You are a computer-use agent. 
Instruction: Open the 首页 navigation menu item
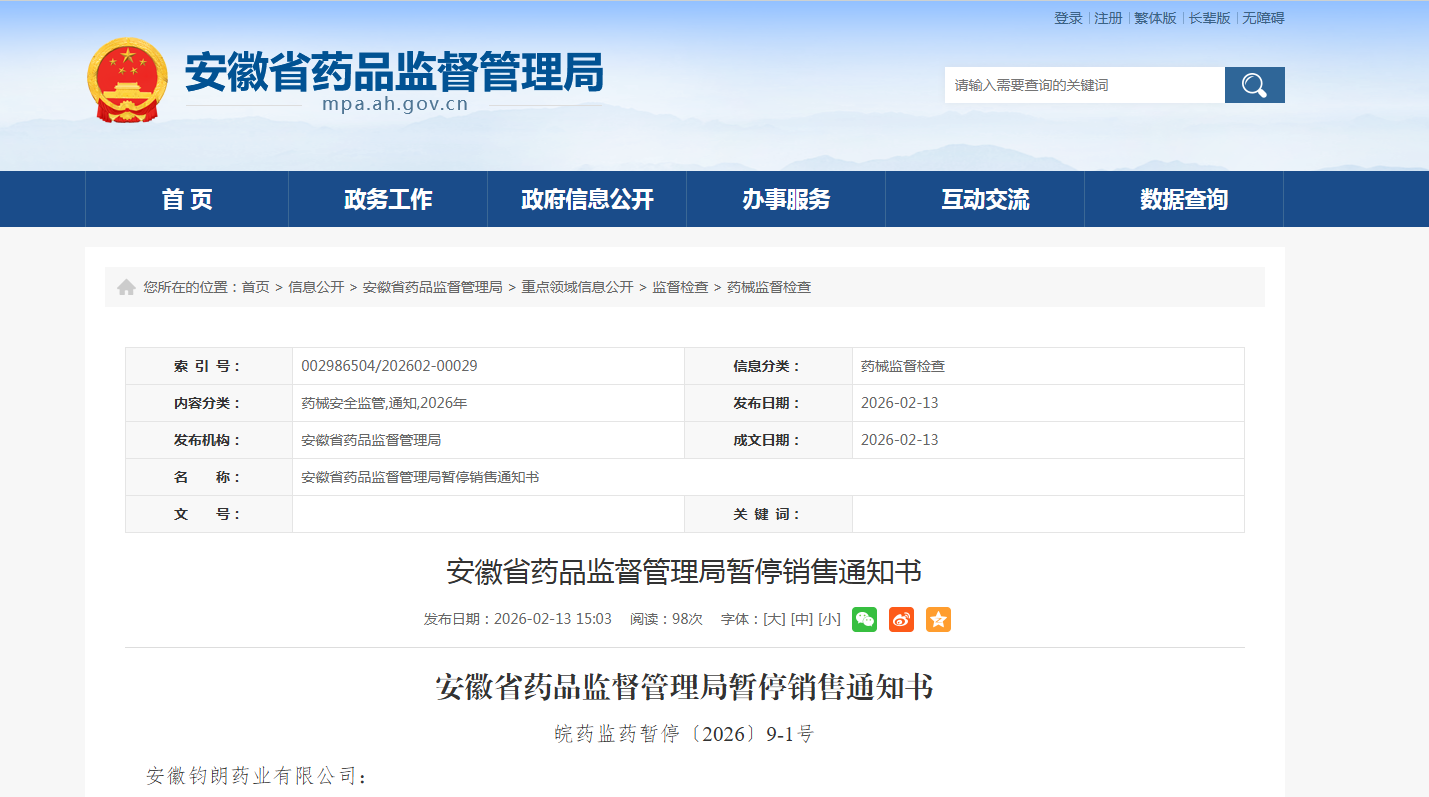(x=187, y=199)
